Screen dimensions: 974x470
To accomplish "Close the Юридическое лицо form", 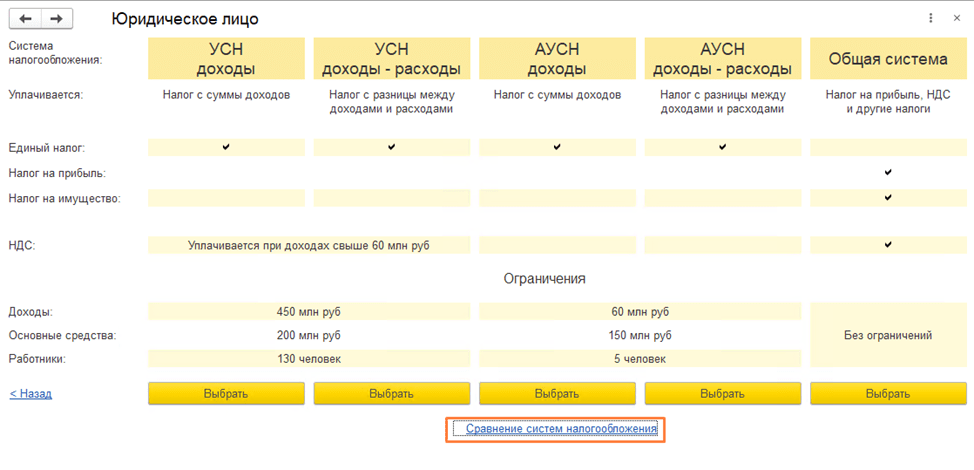I will tap(957, 19).
